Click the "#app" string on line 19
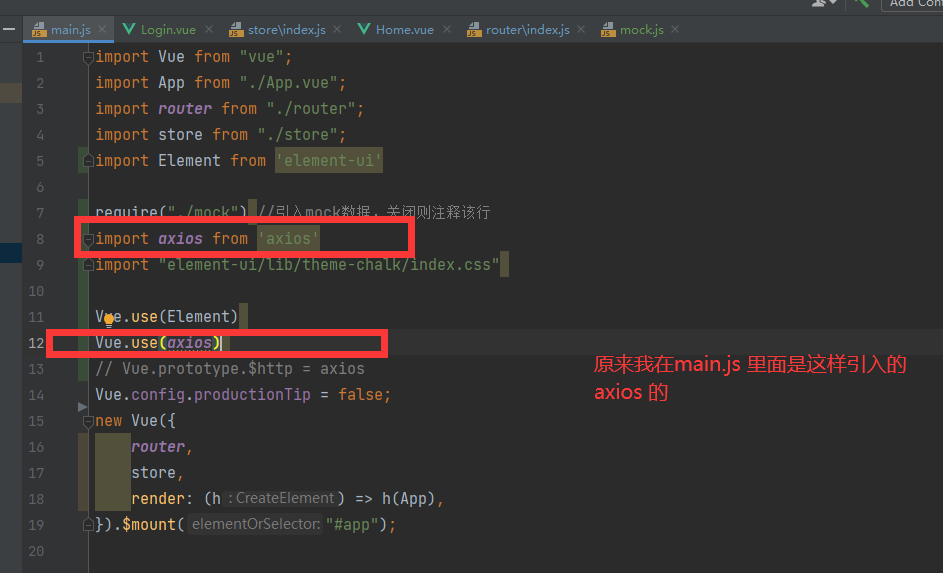The image size is (943, 573). point(352,524)
